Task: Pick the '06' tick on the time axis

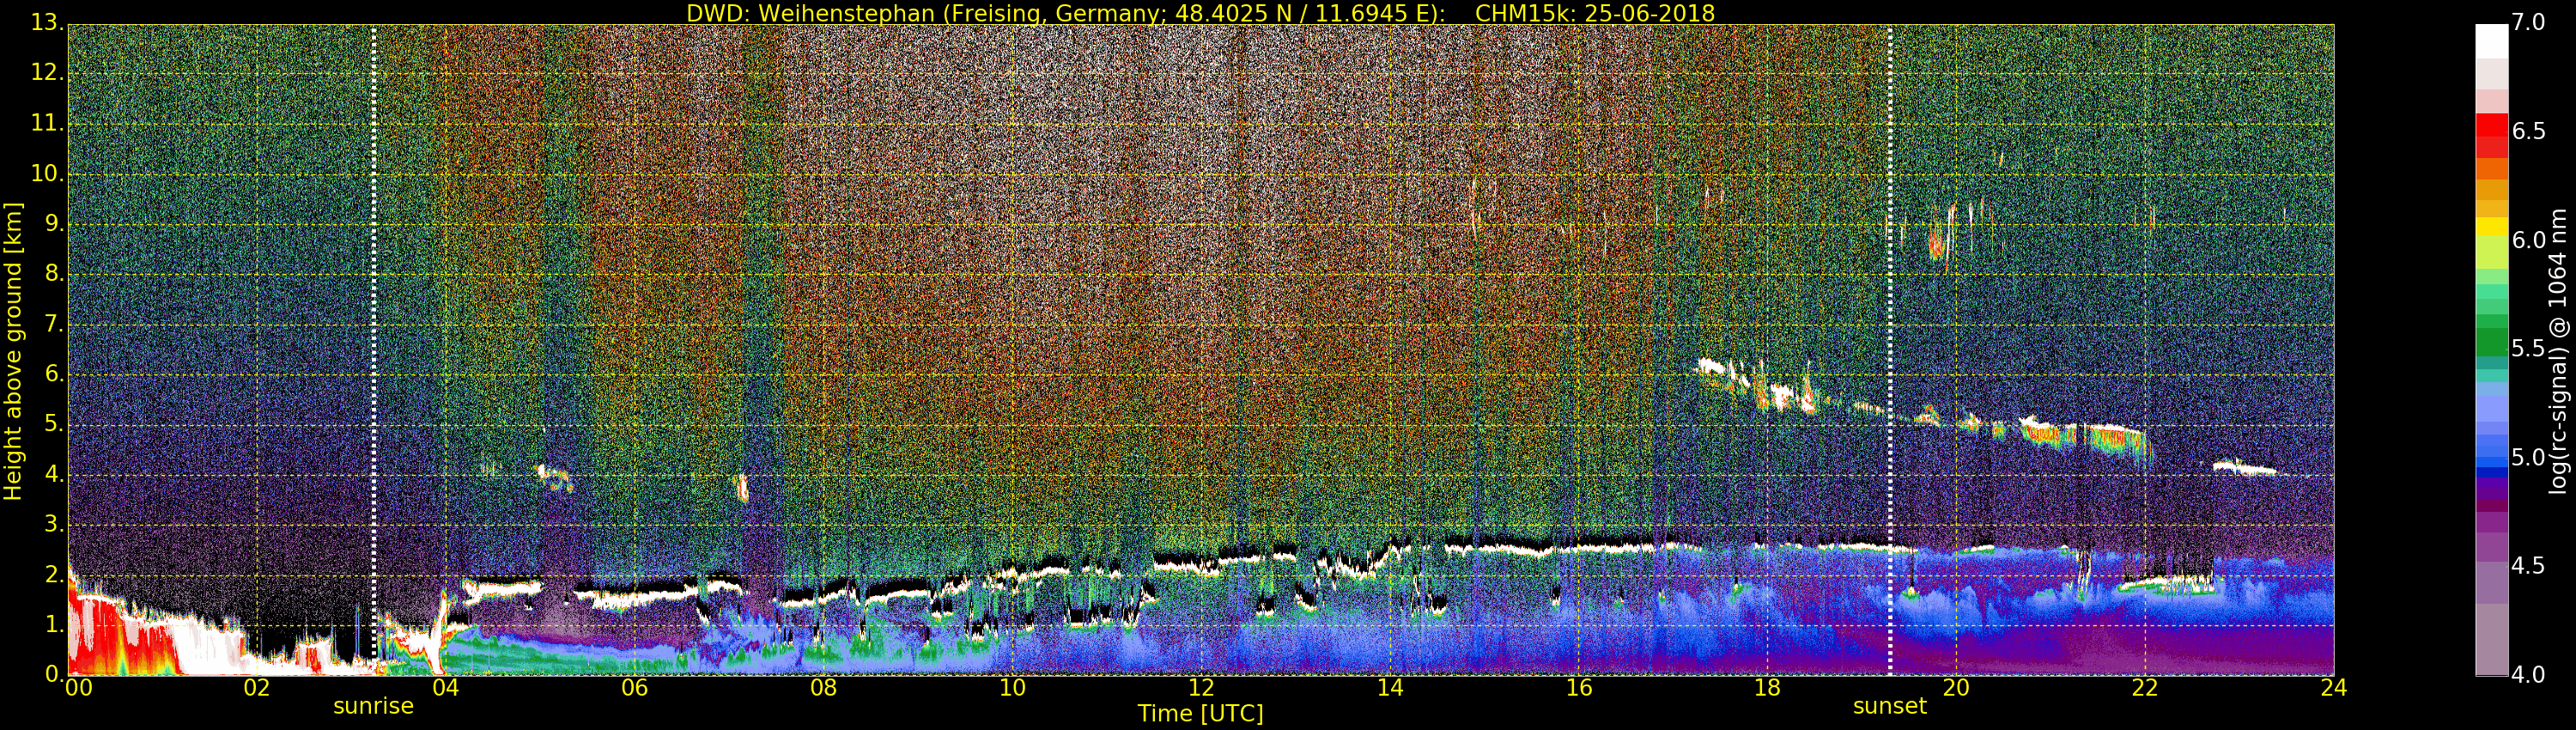Action: click(635, 687)
